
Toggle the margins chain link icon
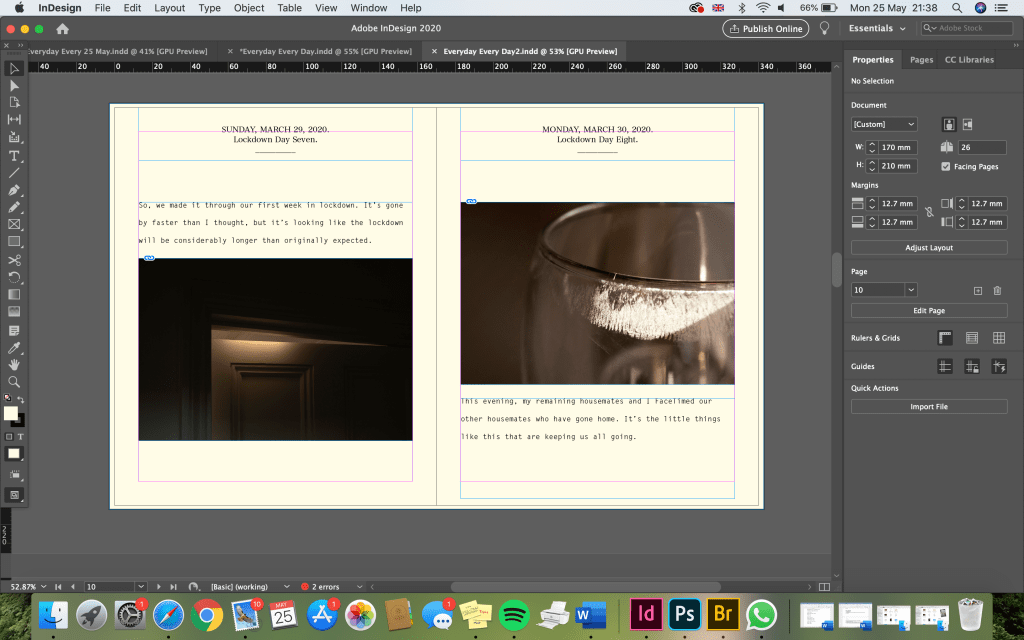929,212
